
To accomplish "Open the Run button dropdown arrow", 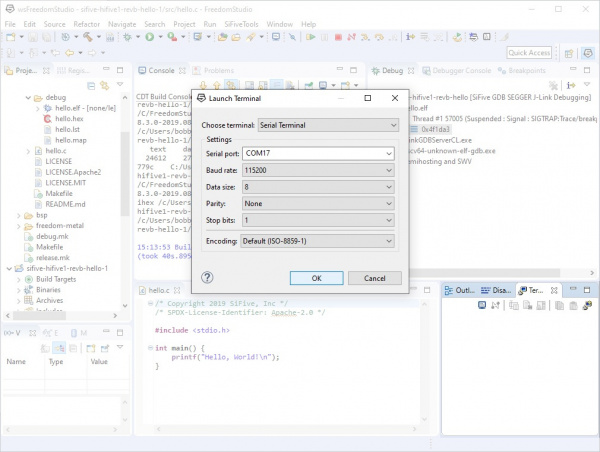I will [x=160, y=37].
